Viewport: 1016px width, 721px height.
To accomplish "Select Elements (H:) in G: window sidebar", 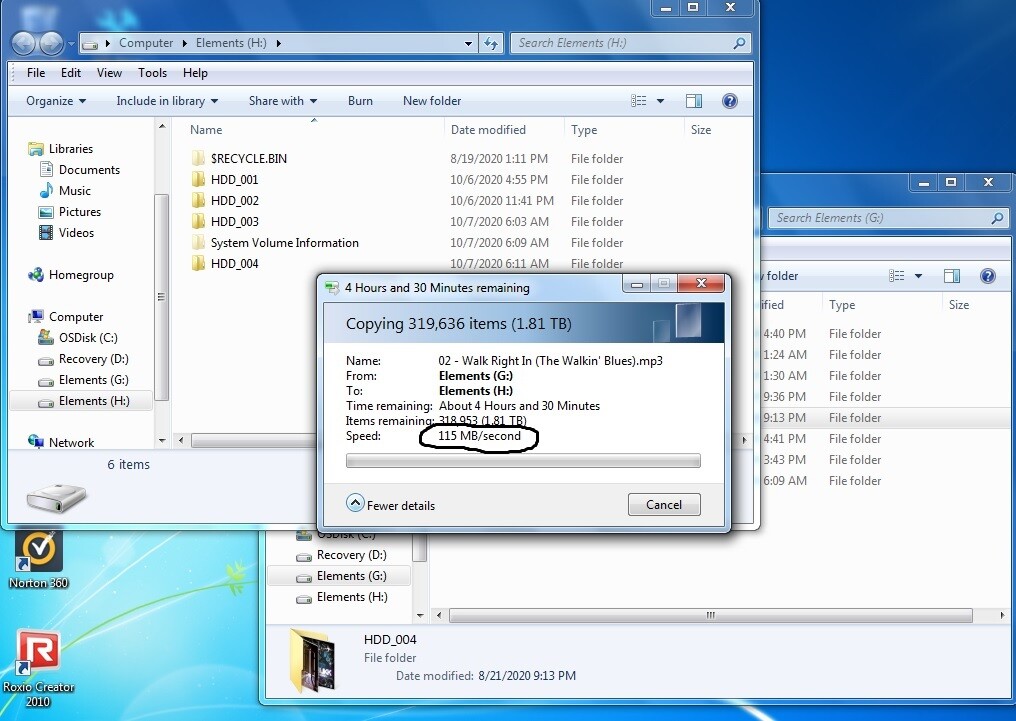I will [341, 597].
